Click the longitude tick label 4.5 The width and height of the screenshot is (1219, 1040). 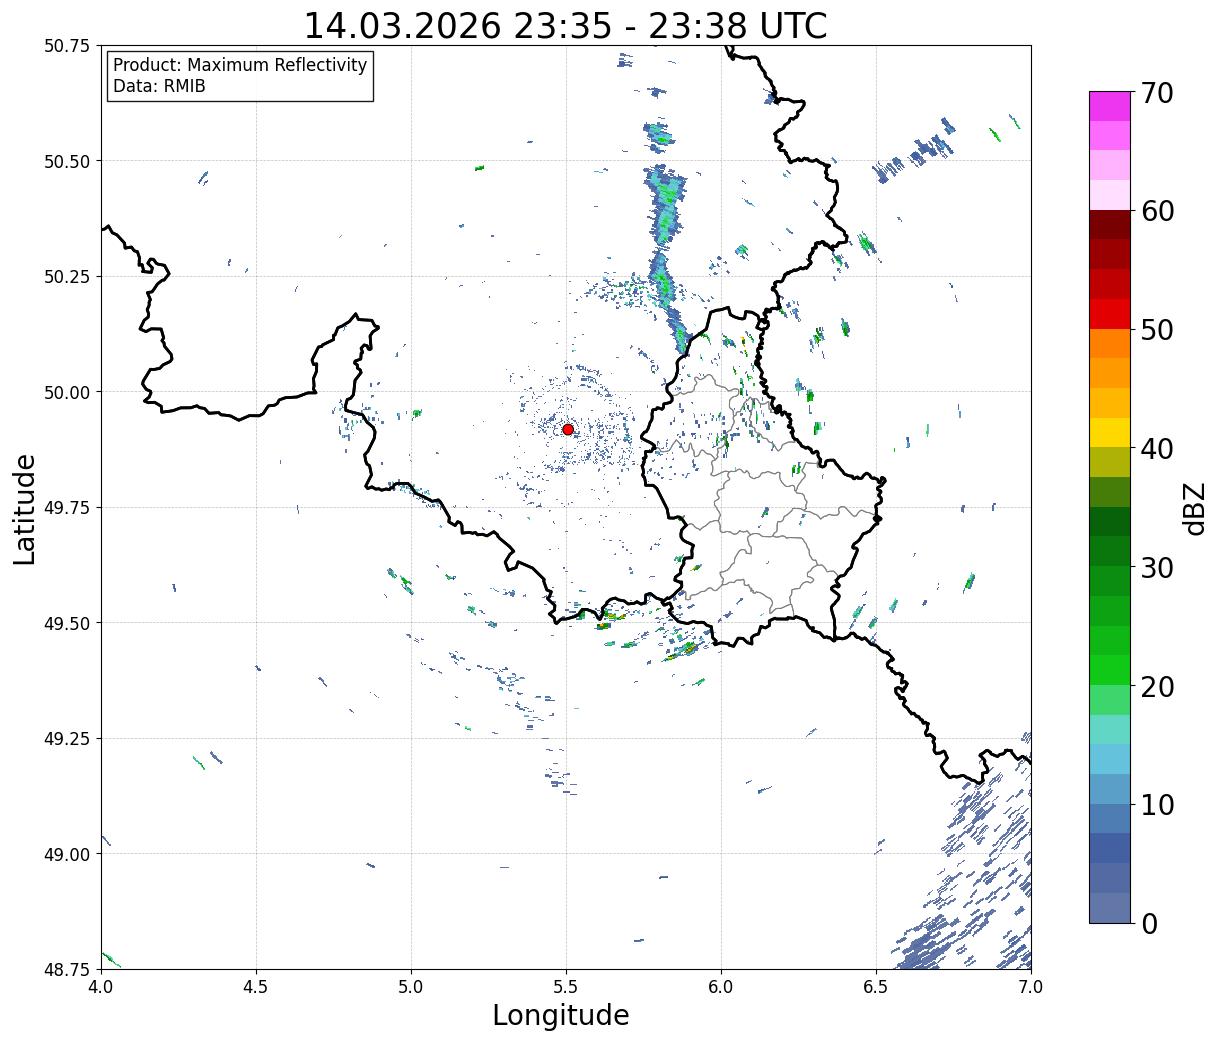click(256, 986)
